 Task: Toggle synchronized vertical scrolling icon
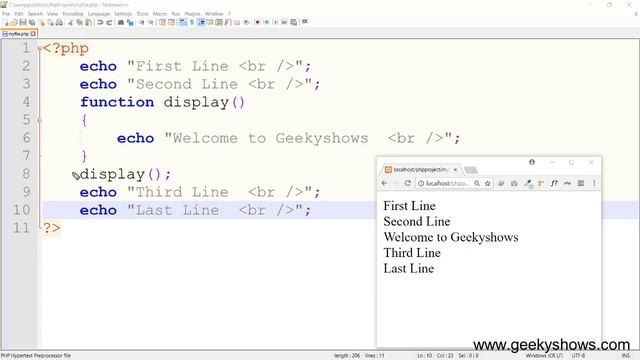162,22
